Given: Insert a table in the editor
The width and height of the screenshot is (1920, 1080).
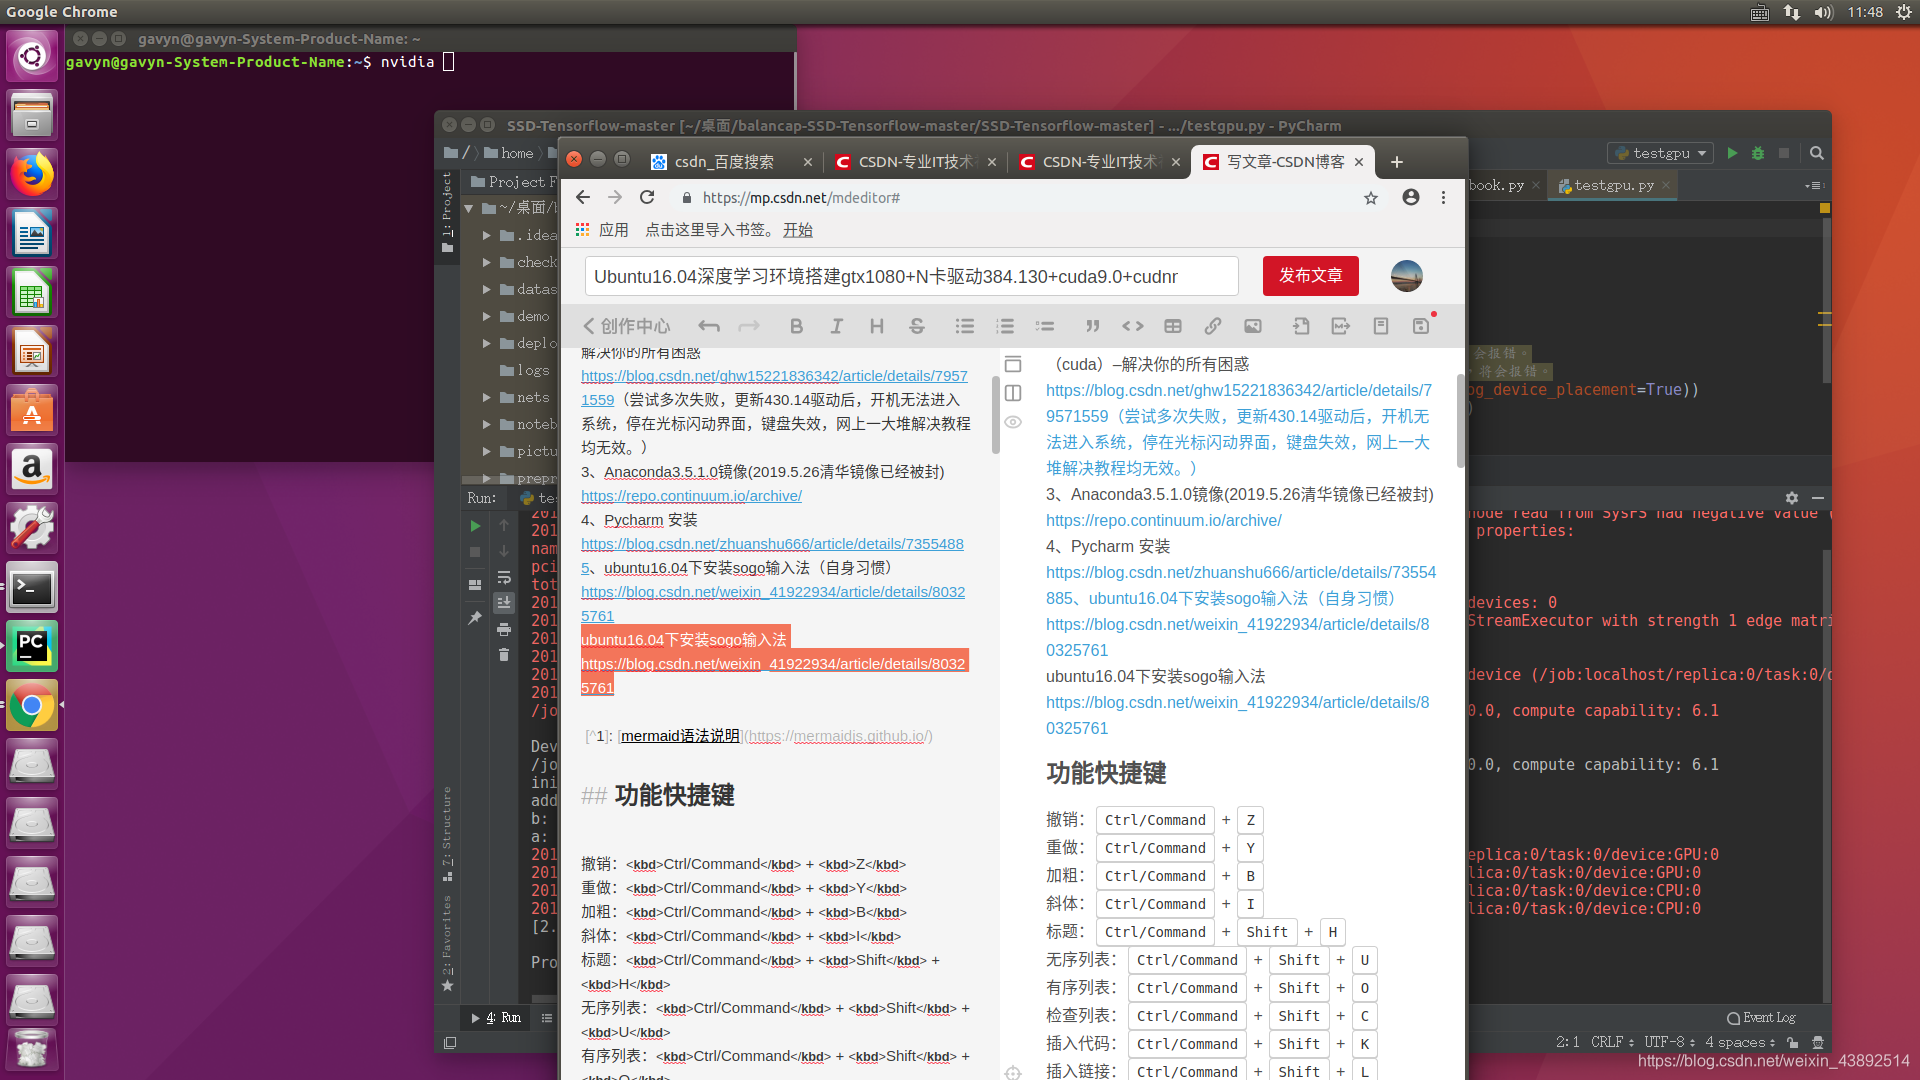Looking at the screenshot, I should pos(1172,326).
